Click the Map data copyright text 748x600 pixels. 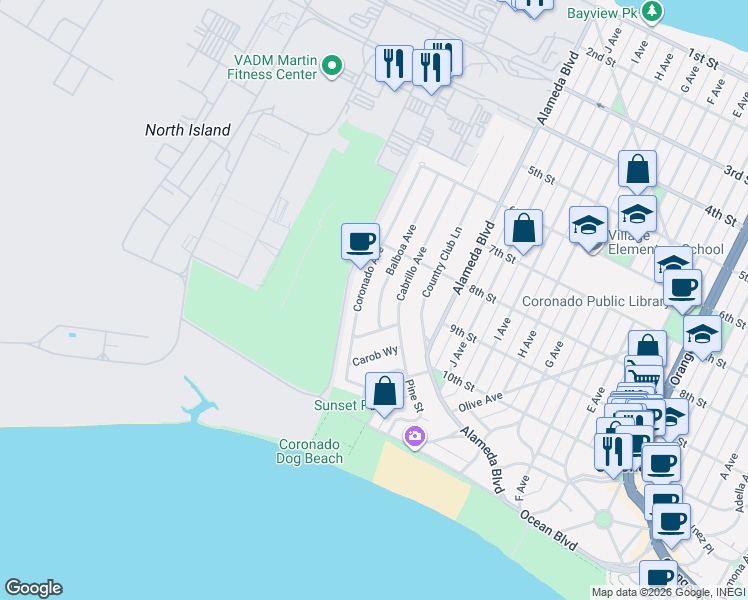668,593
